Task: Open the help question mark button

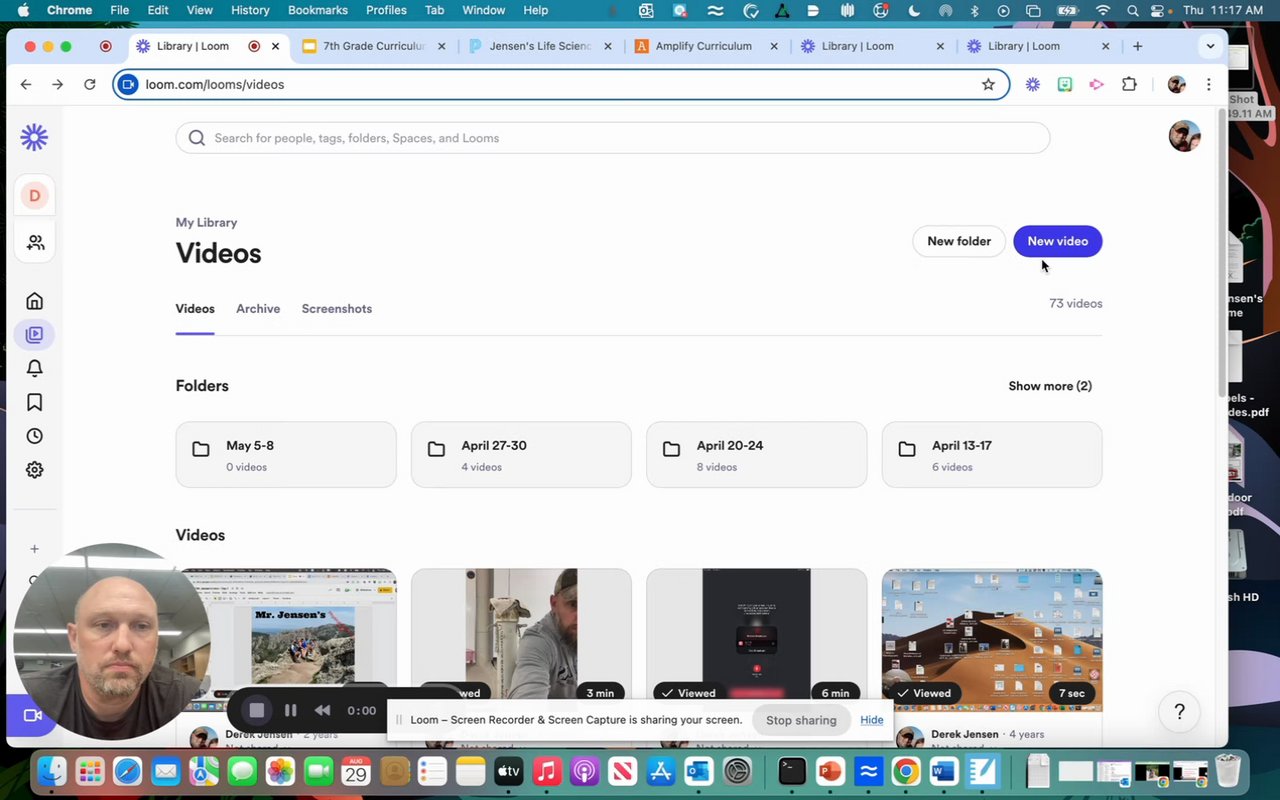Action: pos(1180,712)
